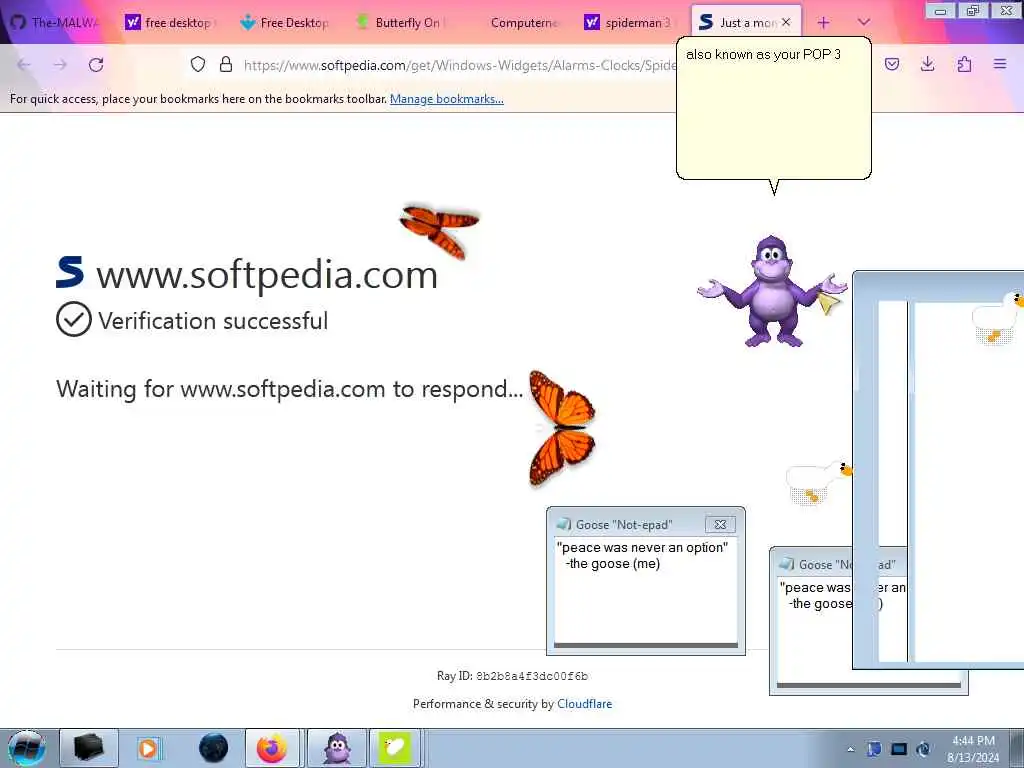Switch to The-MALWARE GitHub tab
The width and height of the screenshot is (1024, 768).
click(x=57, y=22)
